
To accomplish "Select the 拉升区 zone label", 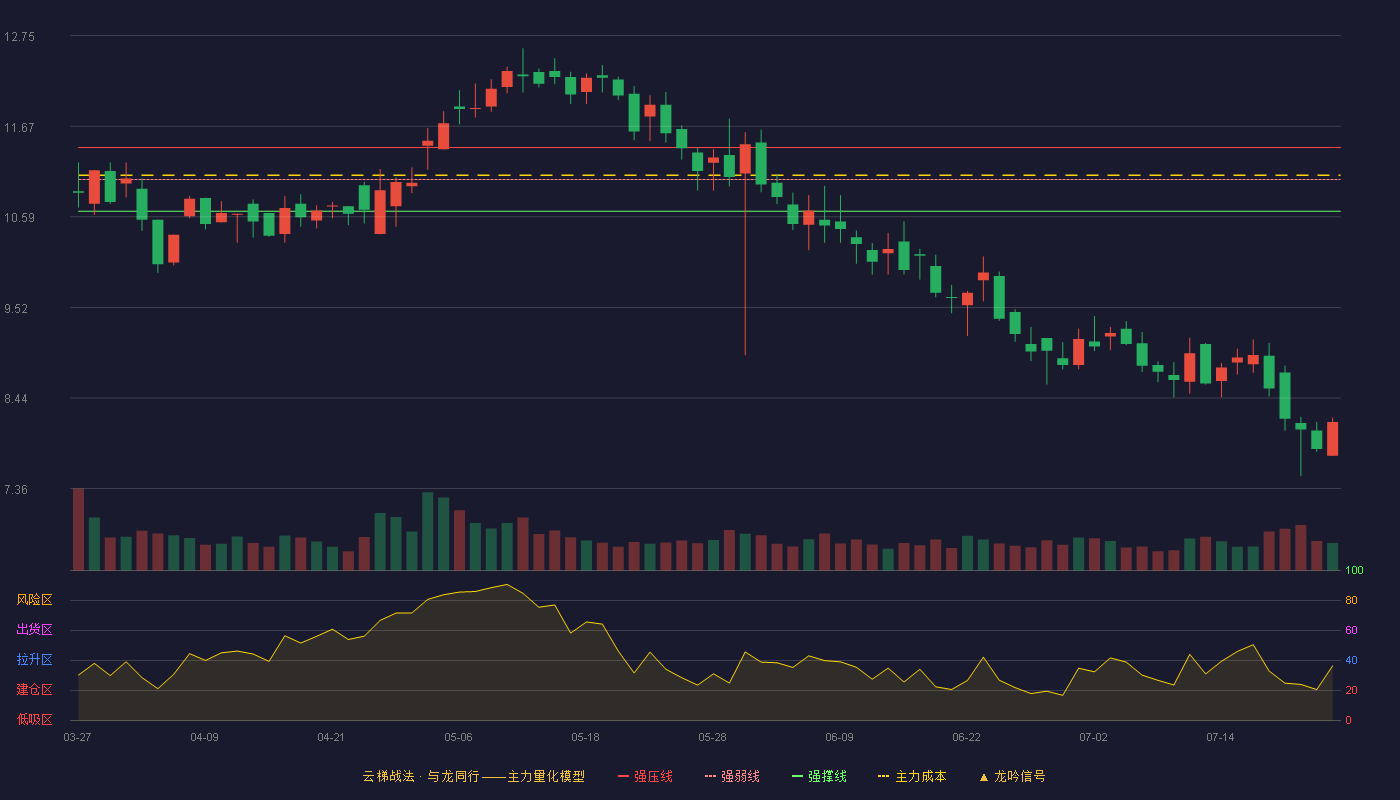I will [x=34, y=660].
